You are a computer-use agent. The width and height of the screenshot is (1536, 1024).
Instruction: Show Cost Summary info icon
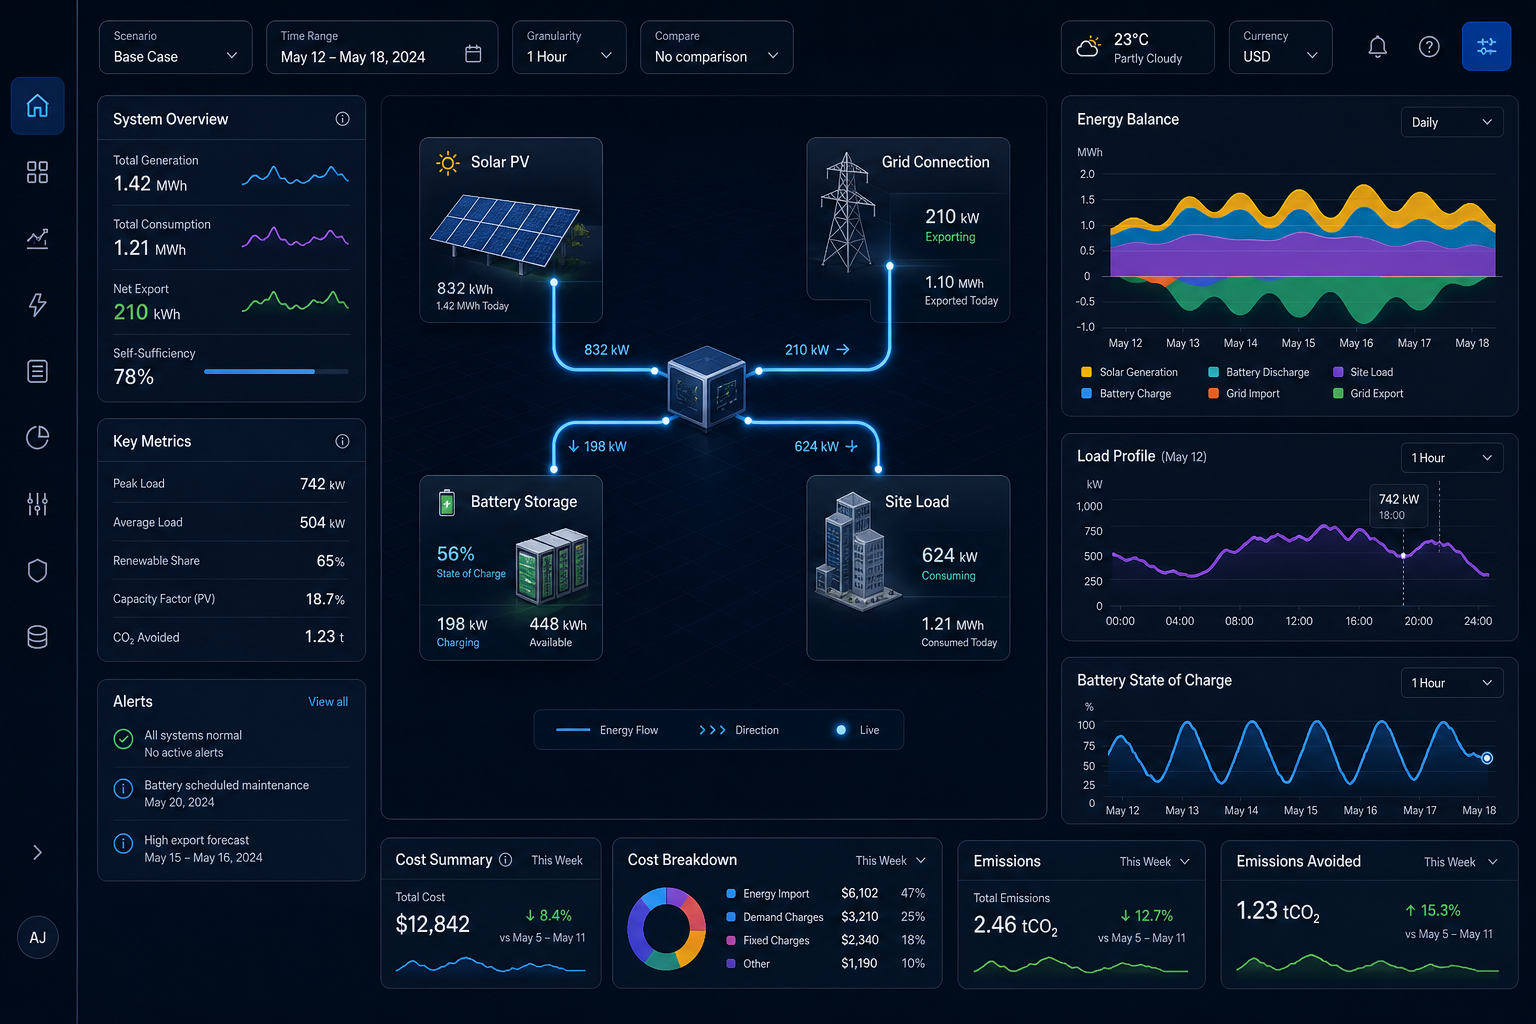coord(505,860)
